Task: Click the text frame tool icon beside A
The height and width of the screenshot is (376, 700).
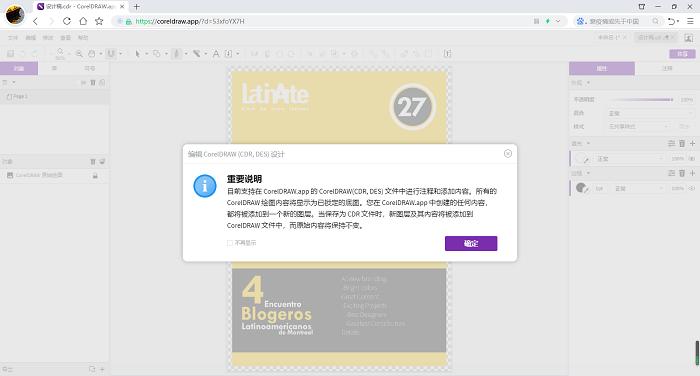Action: (x=228, y=54)
